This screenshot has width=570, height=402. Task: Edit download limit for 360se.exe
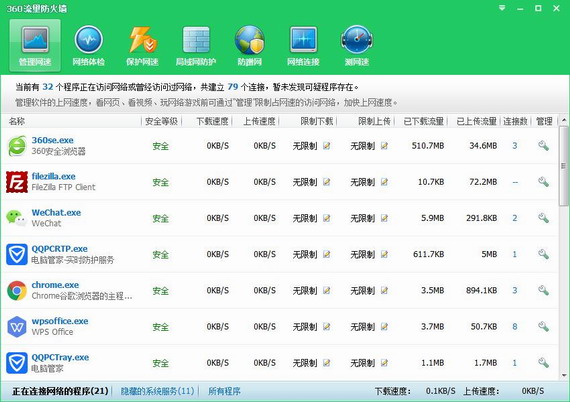click(326, 146)
